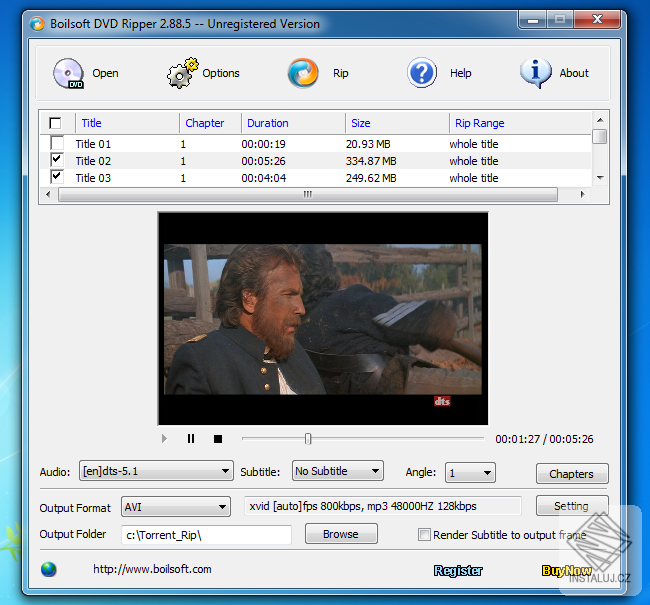Click the playback seek slider thumb

308,439
